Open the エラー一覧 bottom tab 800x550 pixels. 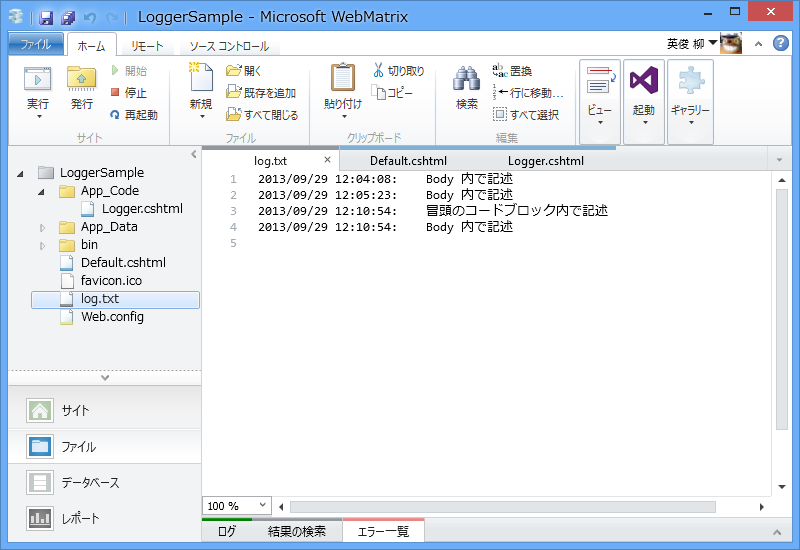click(383, 532)
